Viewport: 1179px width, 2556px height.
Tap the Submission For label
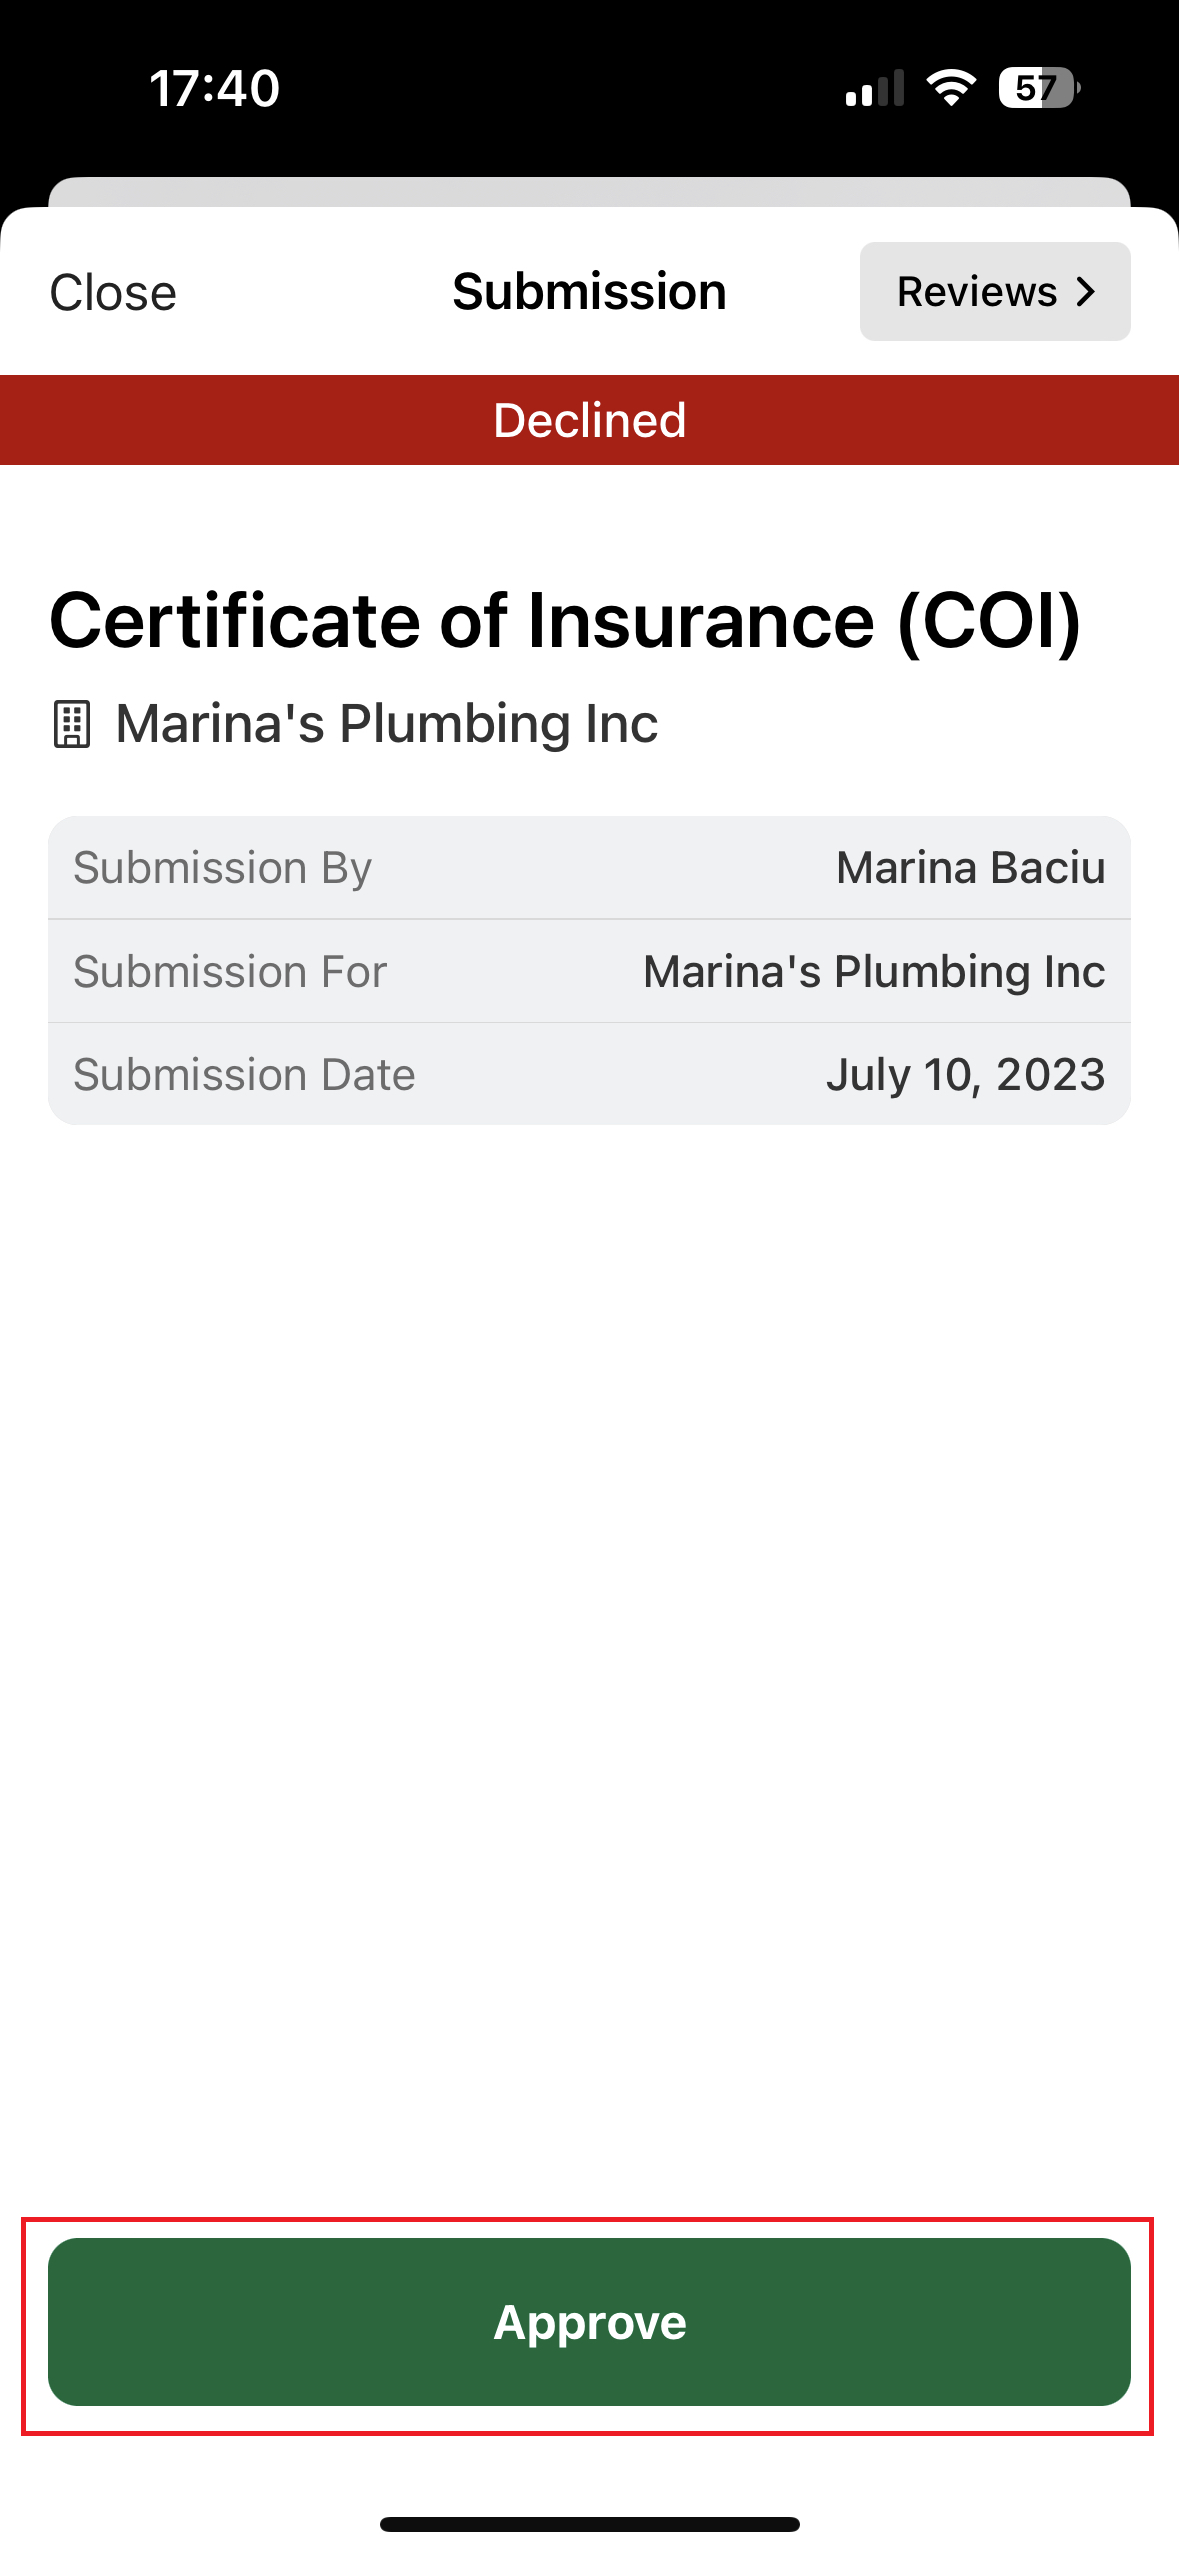tap(229, 972)
